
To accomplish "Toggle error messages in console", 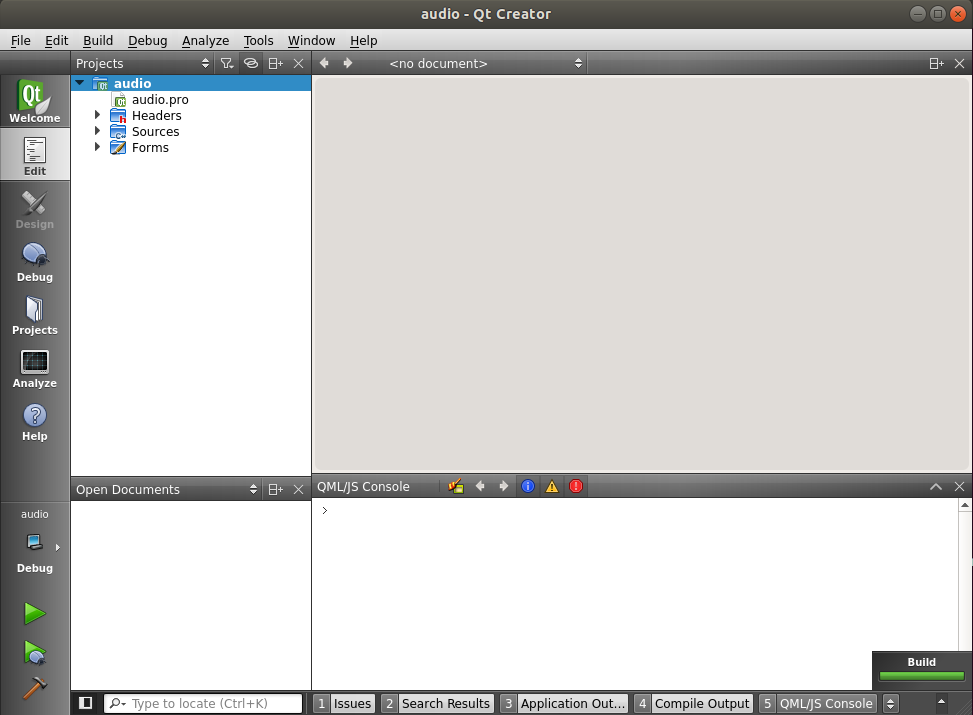I will [x=576, y=487].
